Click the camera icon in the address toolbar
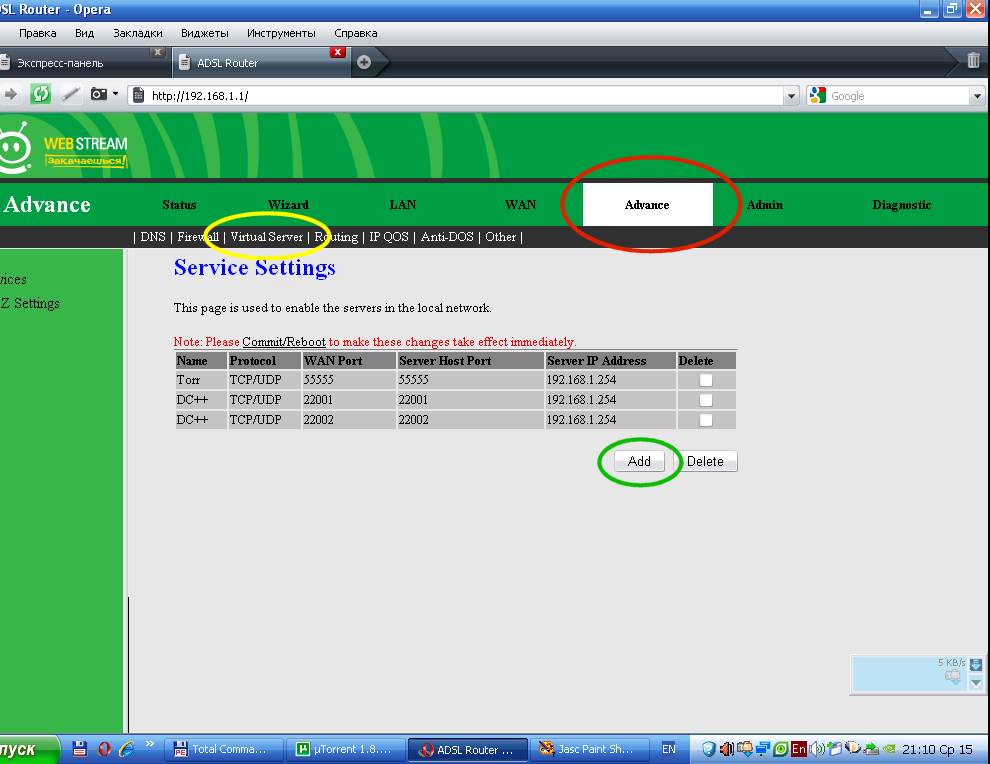 pos(98,94)
